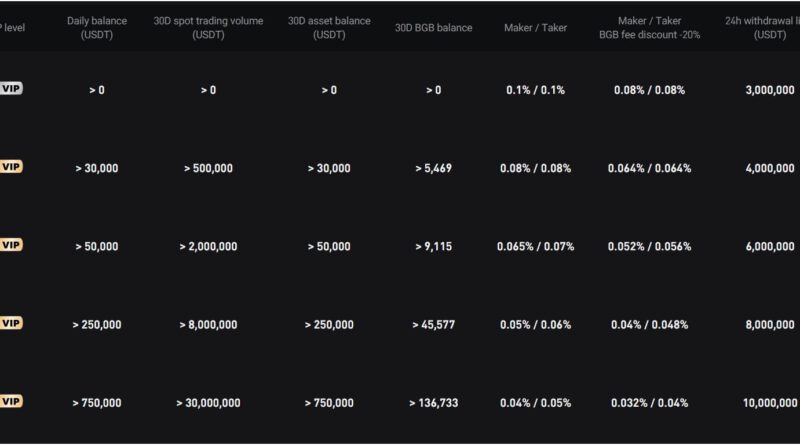Click the 24h withdrawal limit column header
This screenshot has width=800, height=445.
tap(767, 27)
